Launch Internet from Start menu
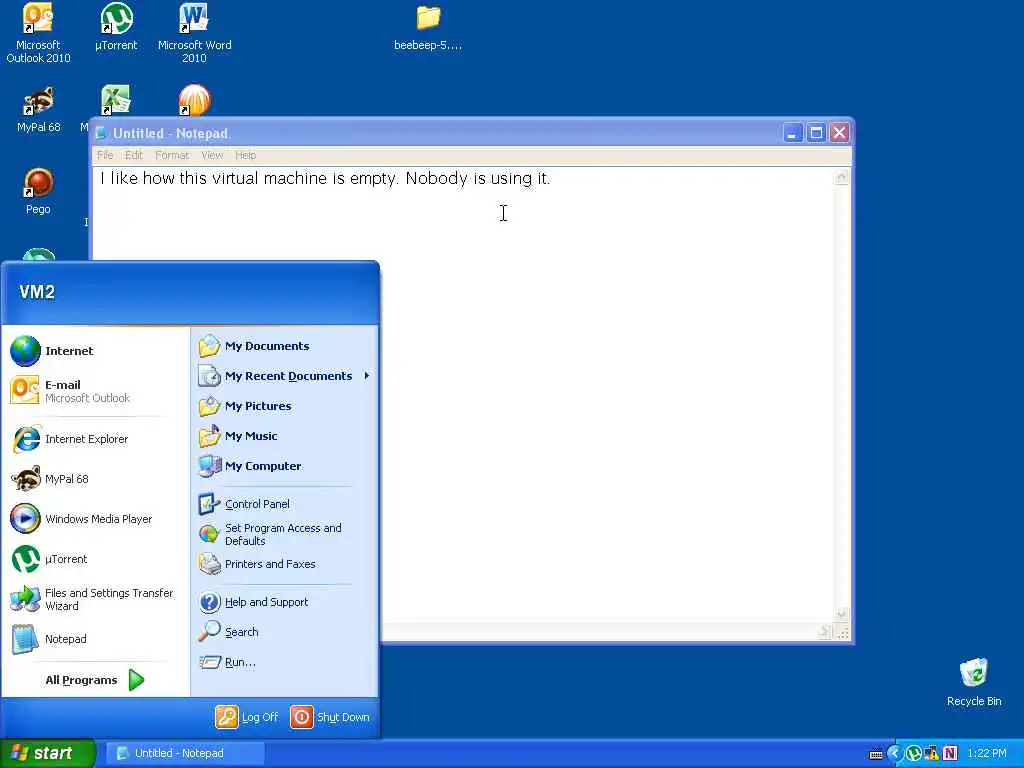The height and width of the screenshot is (768, 1024). pyautogui.click(x=96, y=351)
